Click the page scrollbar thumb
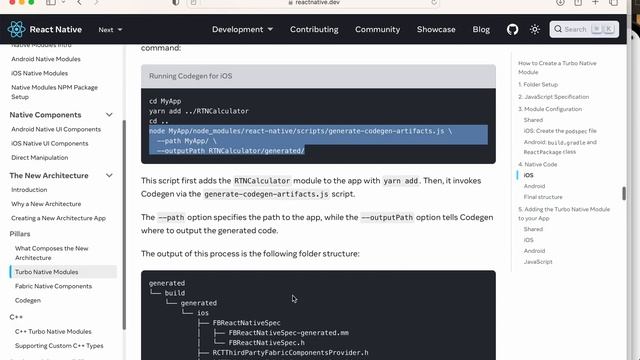640x360 pixels. click(x=624, y=193)
